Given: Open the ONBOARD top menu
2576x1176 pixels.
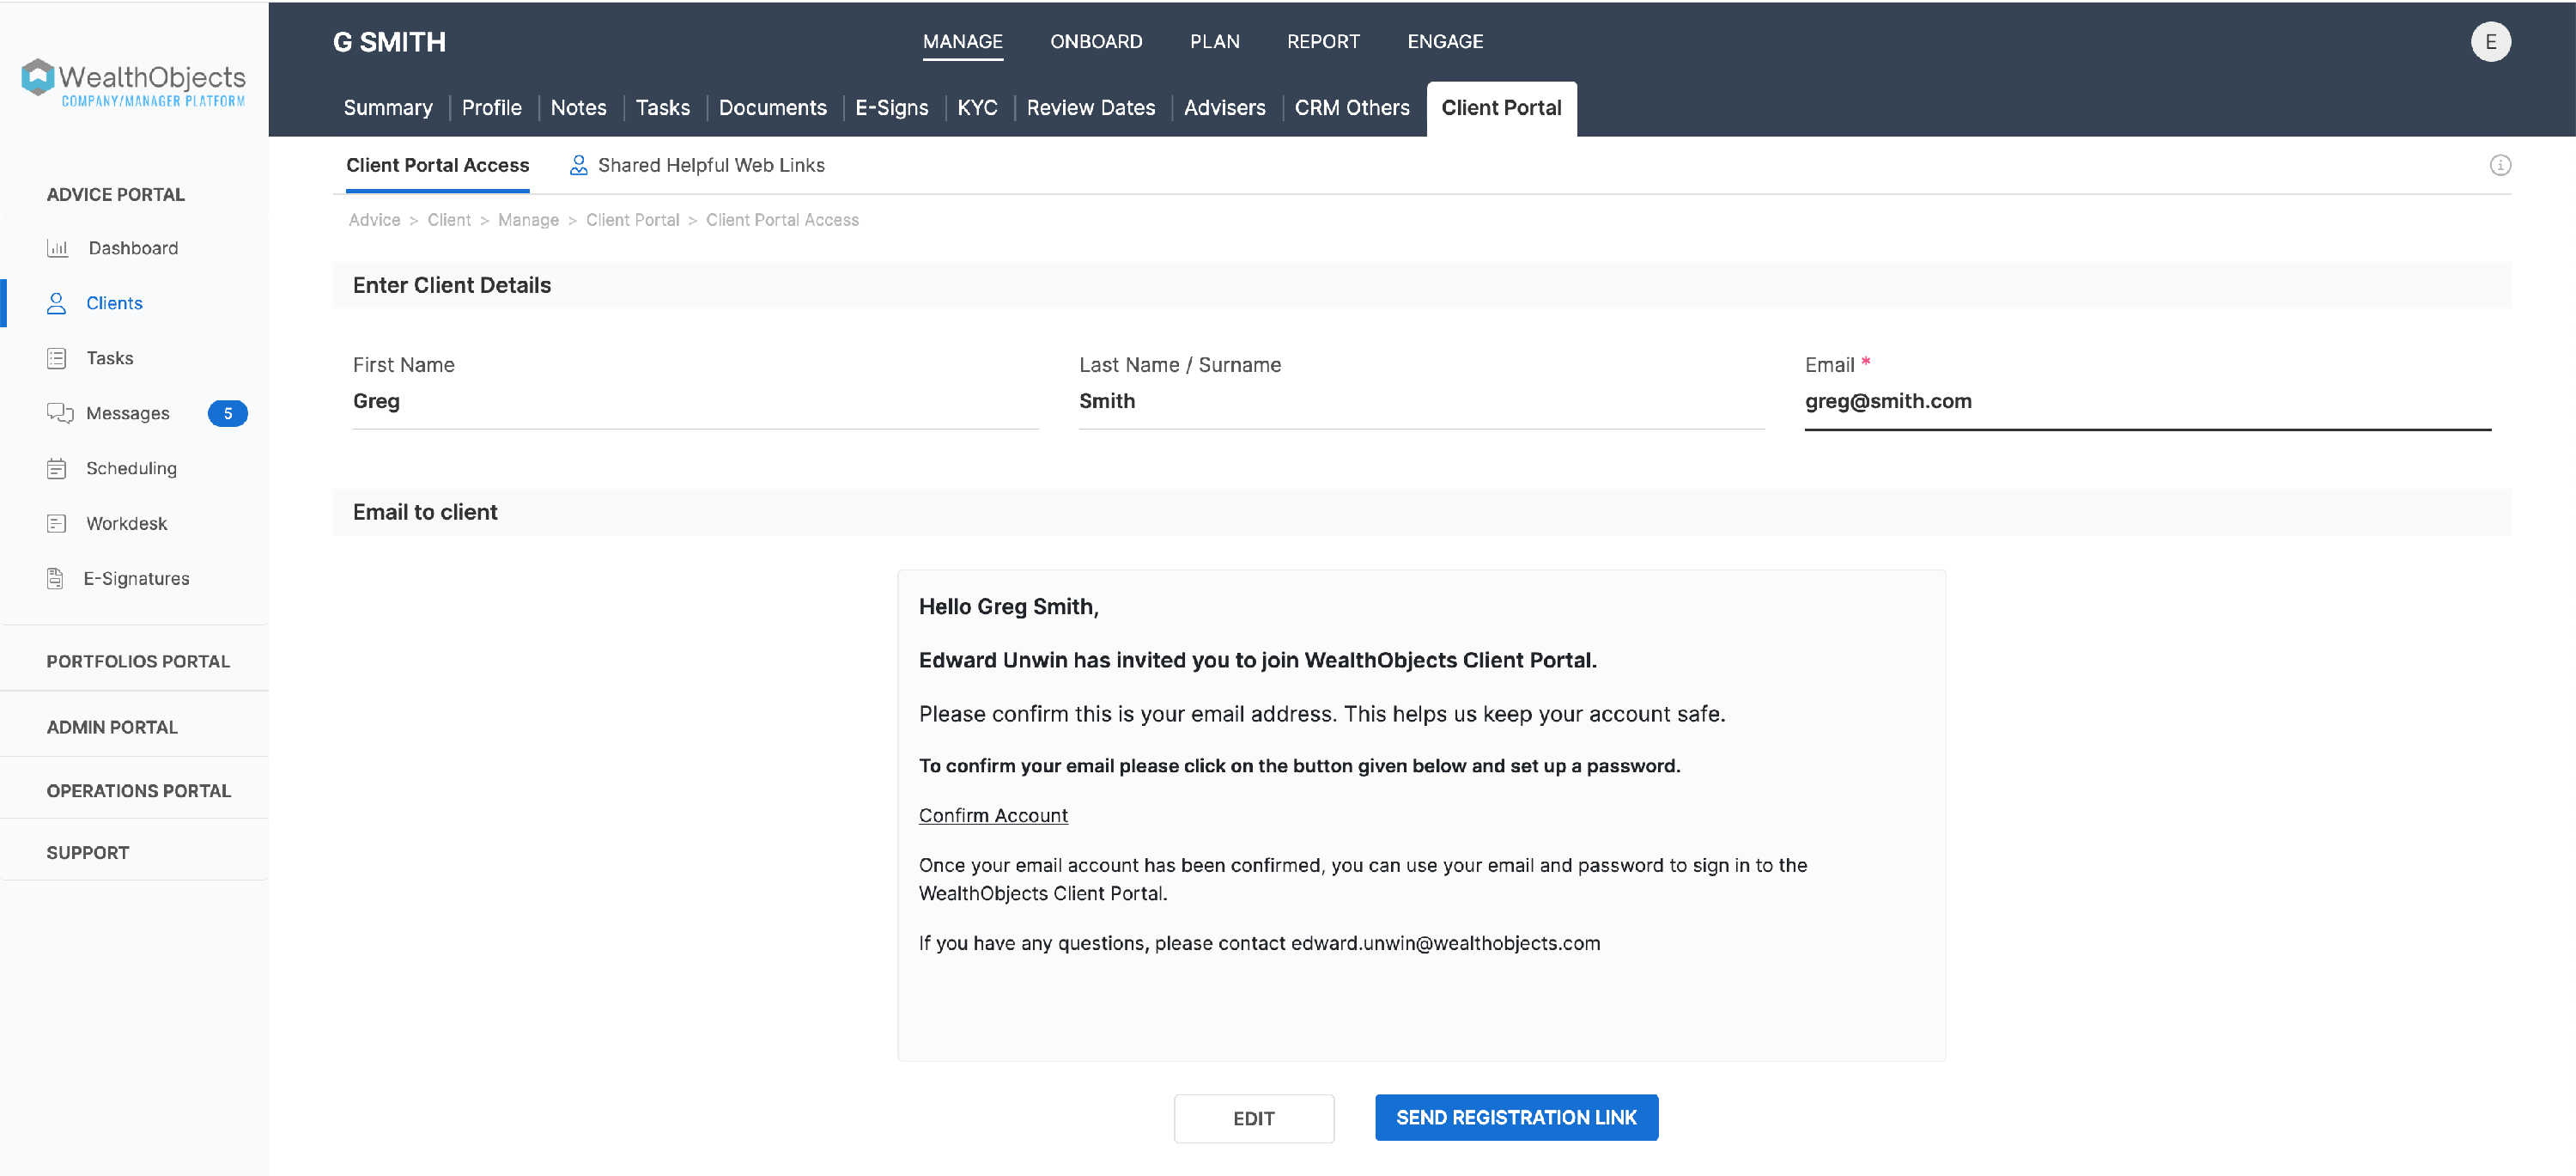Looking at the screenshot, I should 1095,41.
